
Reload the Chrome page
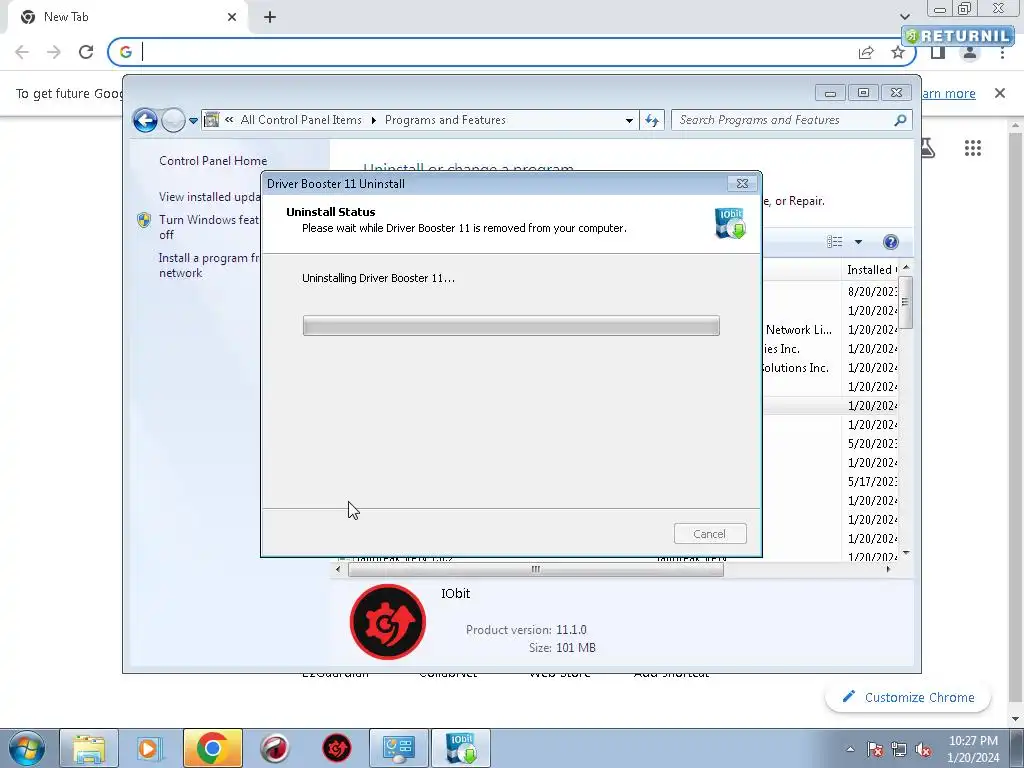click(x=86, y=52)
